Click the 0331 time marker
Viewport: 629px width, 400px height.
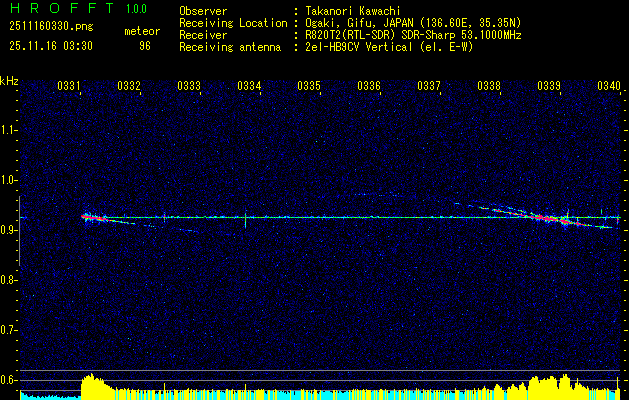pyautogui.click(x=69, y=85)
